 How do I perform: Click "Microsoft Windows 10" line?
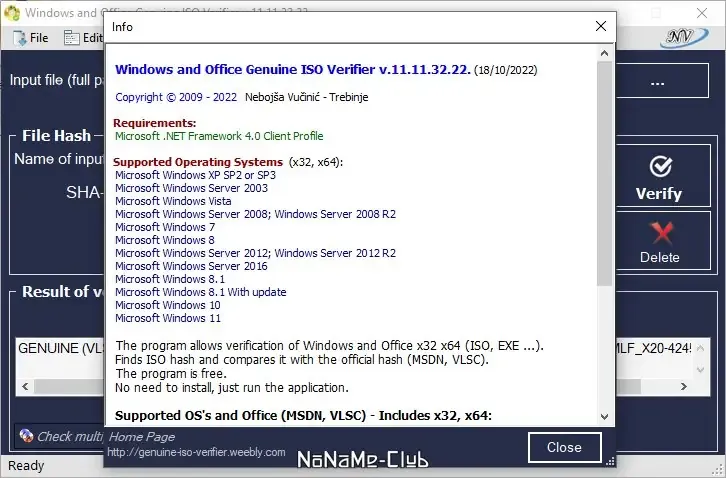(168, 305)
